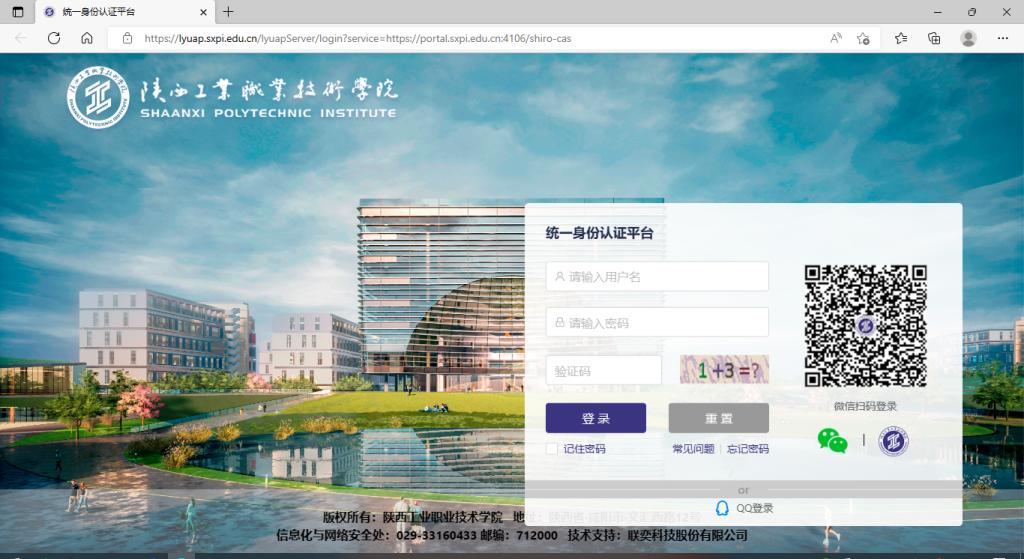The image size is (1024, 559).
Task: Open the Read Aloud icon in the address bar
Action: point(835,38)
